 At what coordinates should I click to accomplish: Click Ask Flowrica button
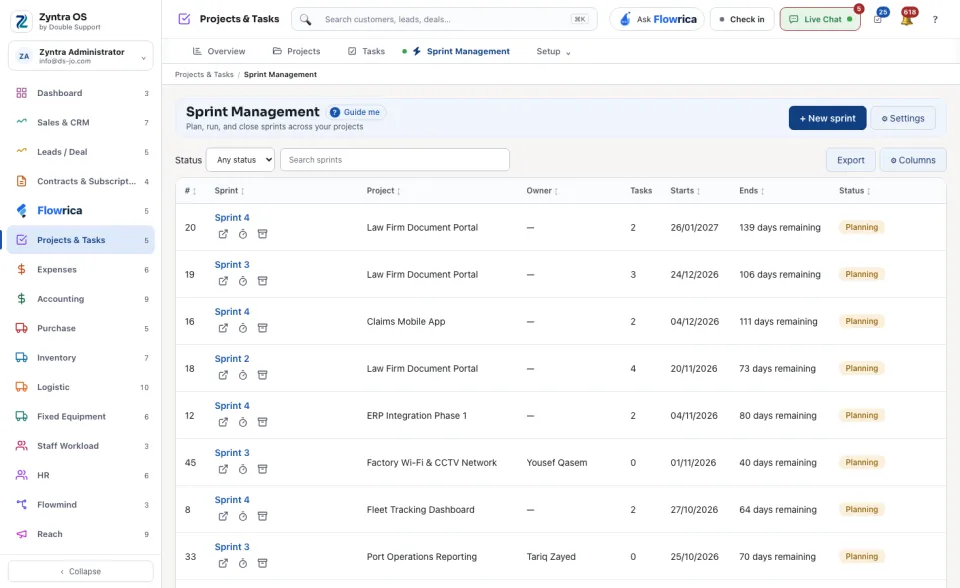657,20
